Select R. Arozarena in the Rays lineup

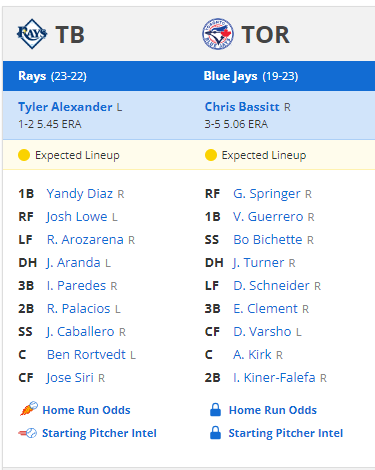coord(85,240)
